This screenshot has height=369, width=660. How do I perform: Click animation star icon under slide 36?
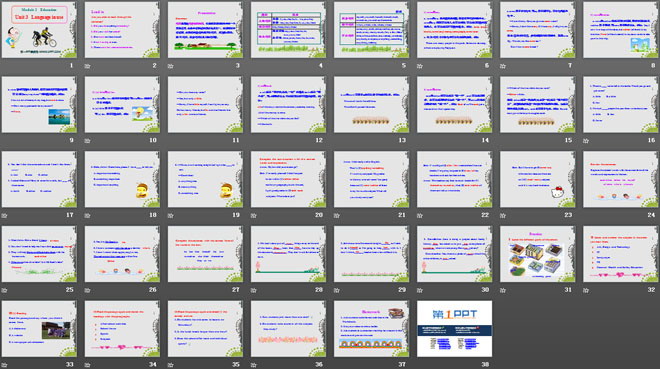click(254, 365)
